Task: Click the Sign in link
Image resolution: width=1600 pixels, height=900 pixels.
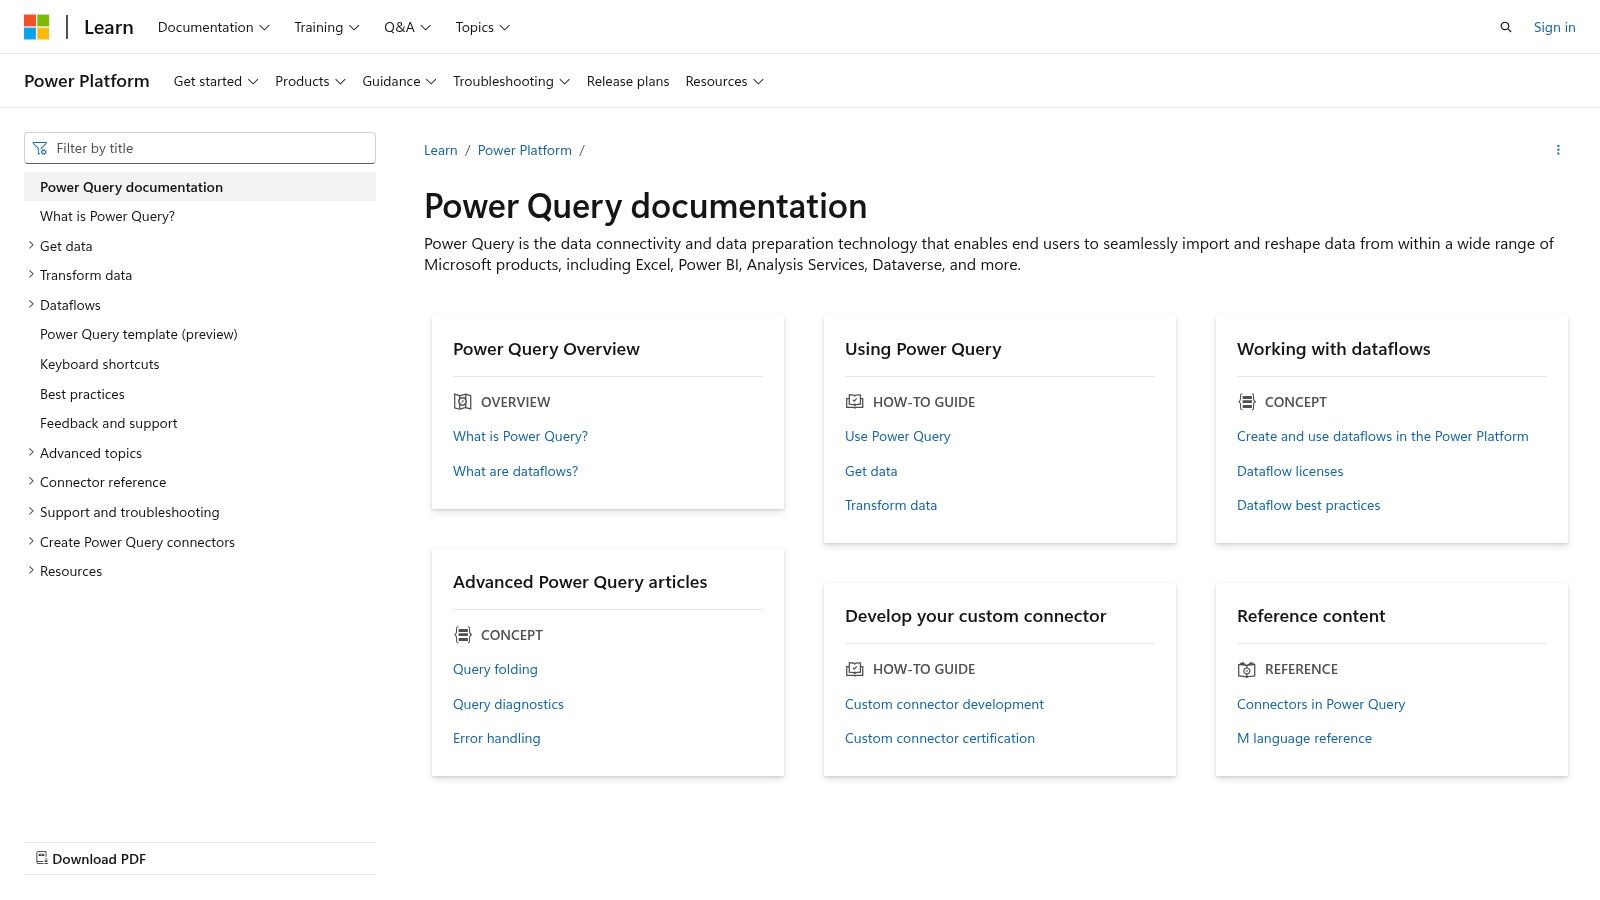Action: [1554, 27]
